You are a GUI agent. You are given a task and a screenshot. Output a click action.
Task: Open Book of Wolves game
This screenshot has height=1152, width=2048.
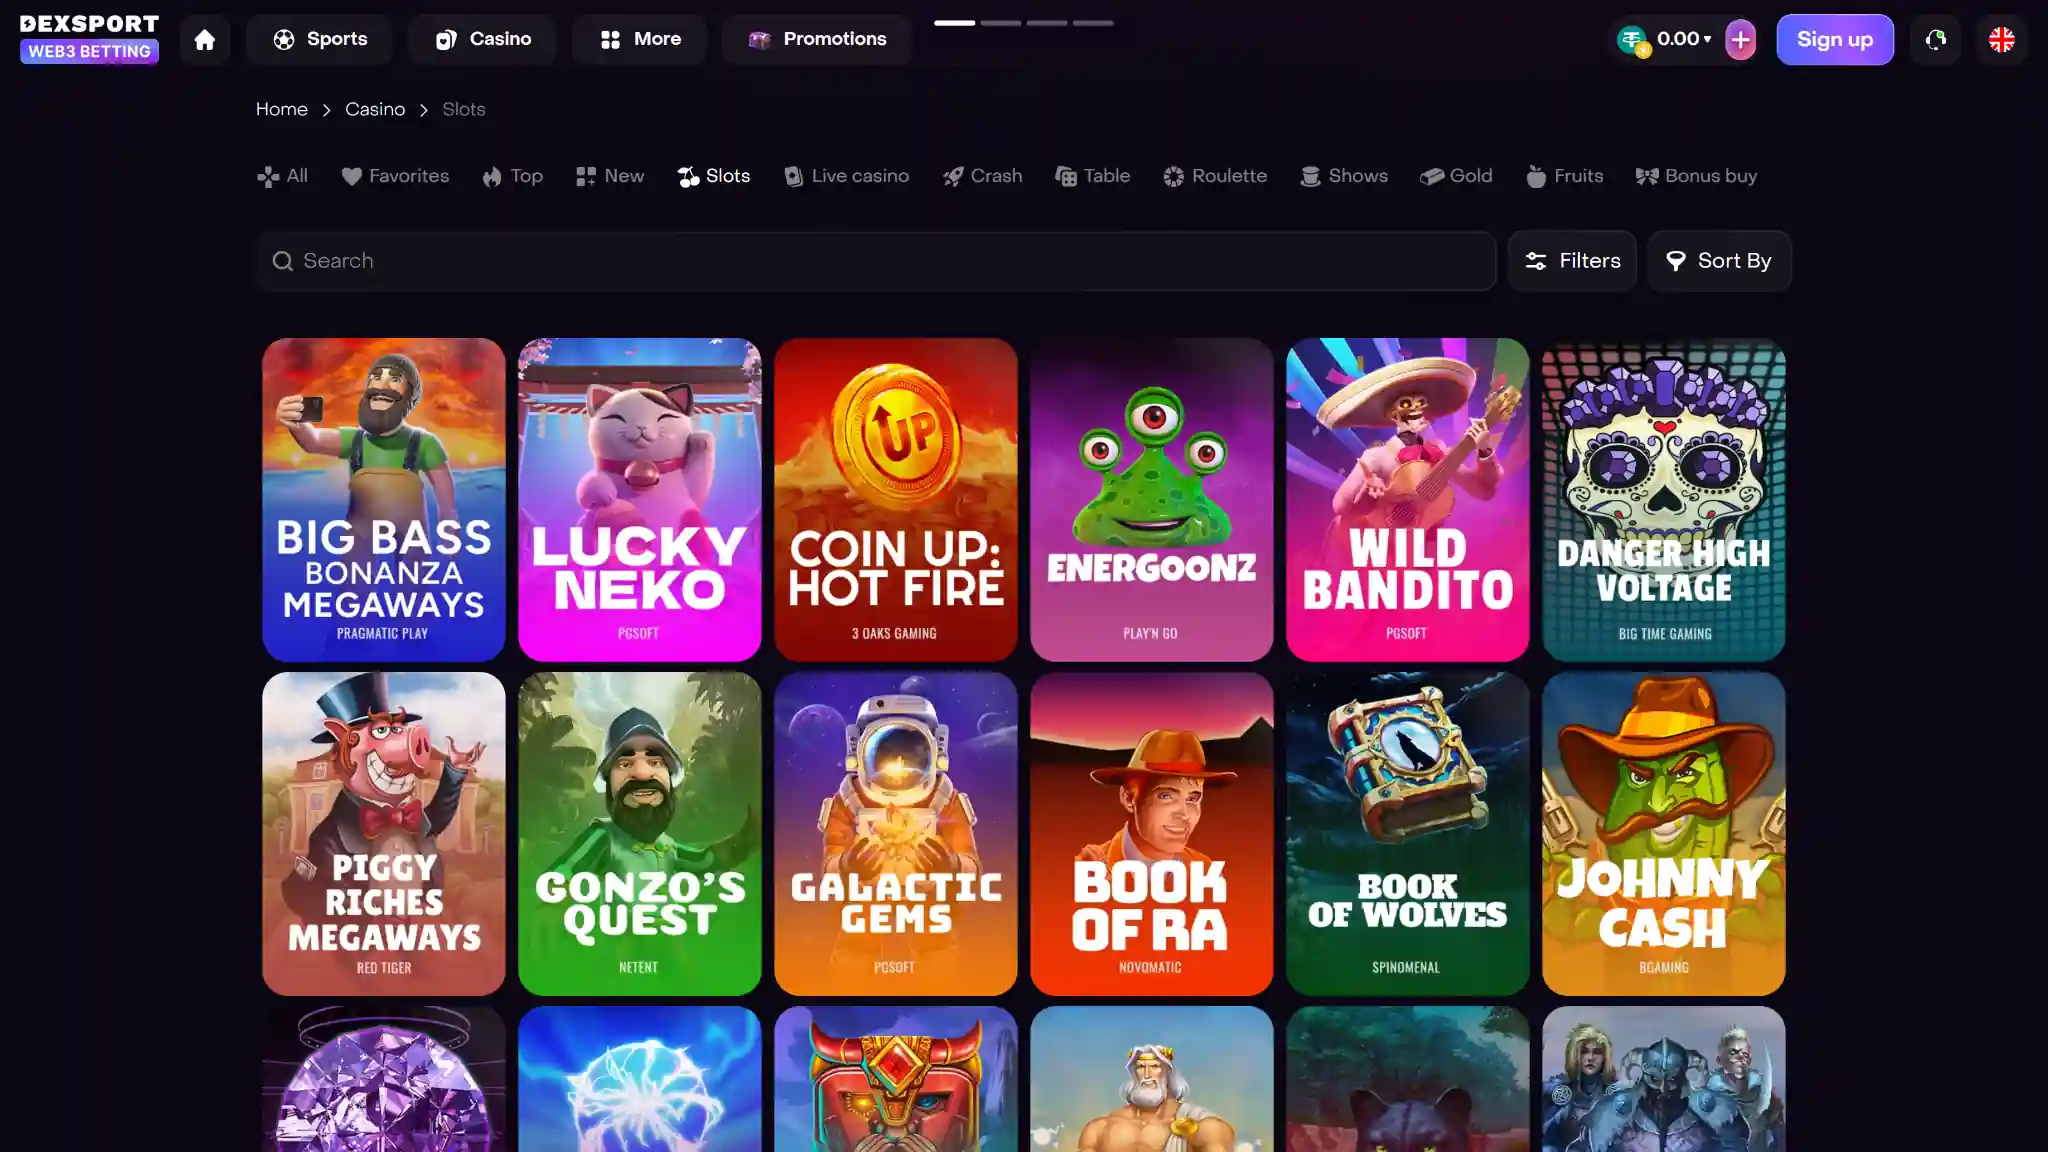pyautogui.click(x=1408, y=834)
